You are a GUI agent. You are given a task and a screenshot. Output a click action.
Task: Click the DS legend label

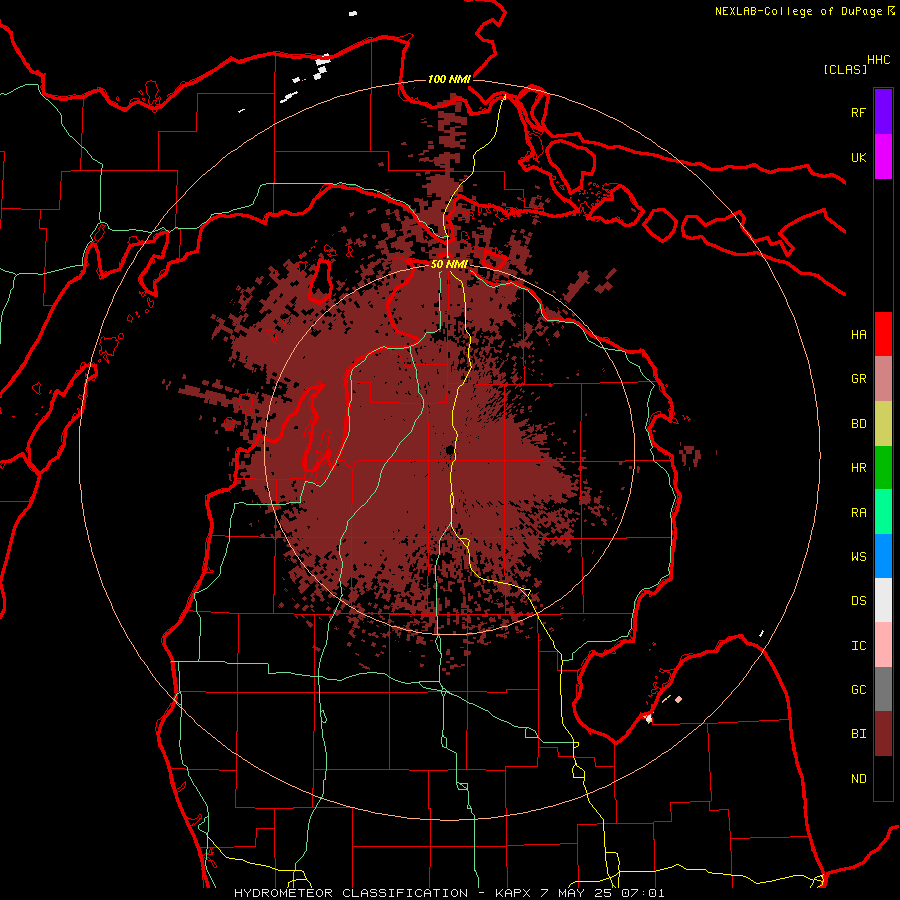858,601
